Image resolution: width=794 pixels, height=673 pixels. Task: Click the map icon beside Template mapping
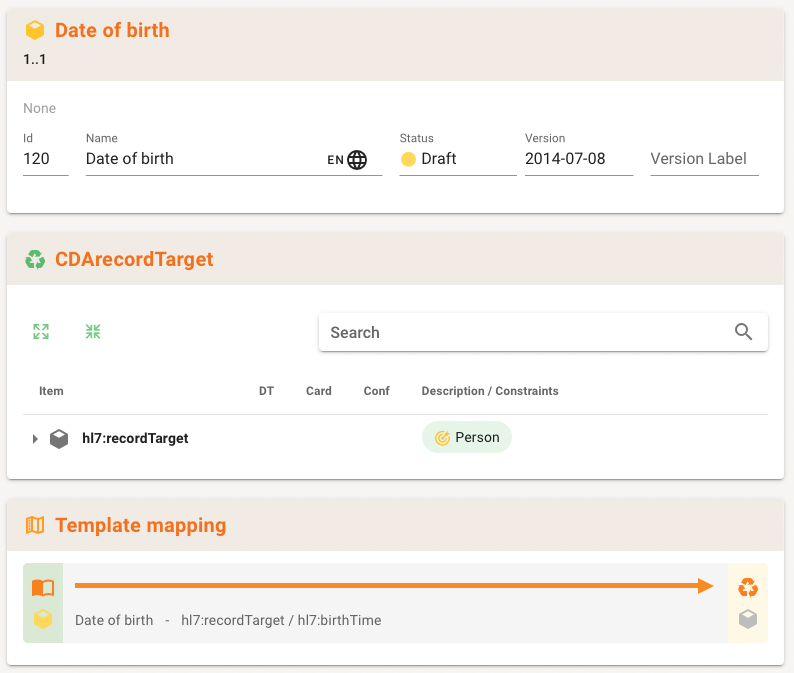(35, 525)
